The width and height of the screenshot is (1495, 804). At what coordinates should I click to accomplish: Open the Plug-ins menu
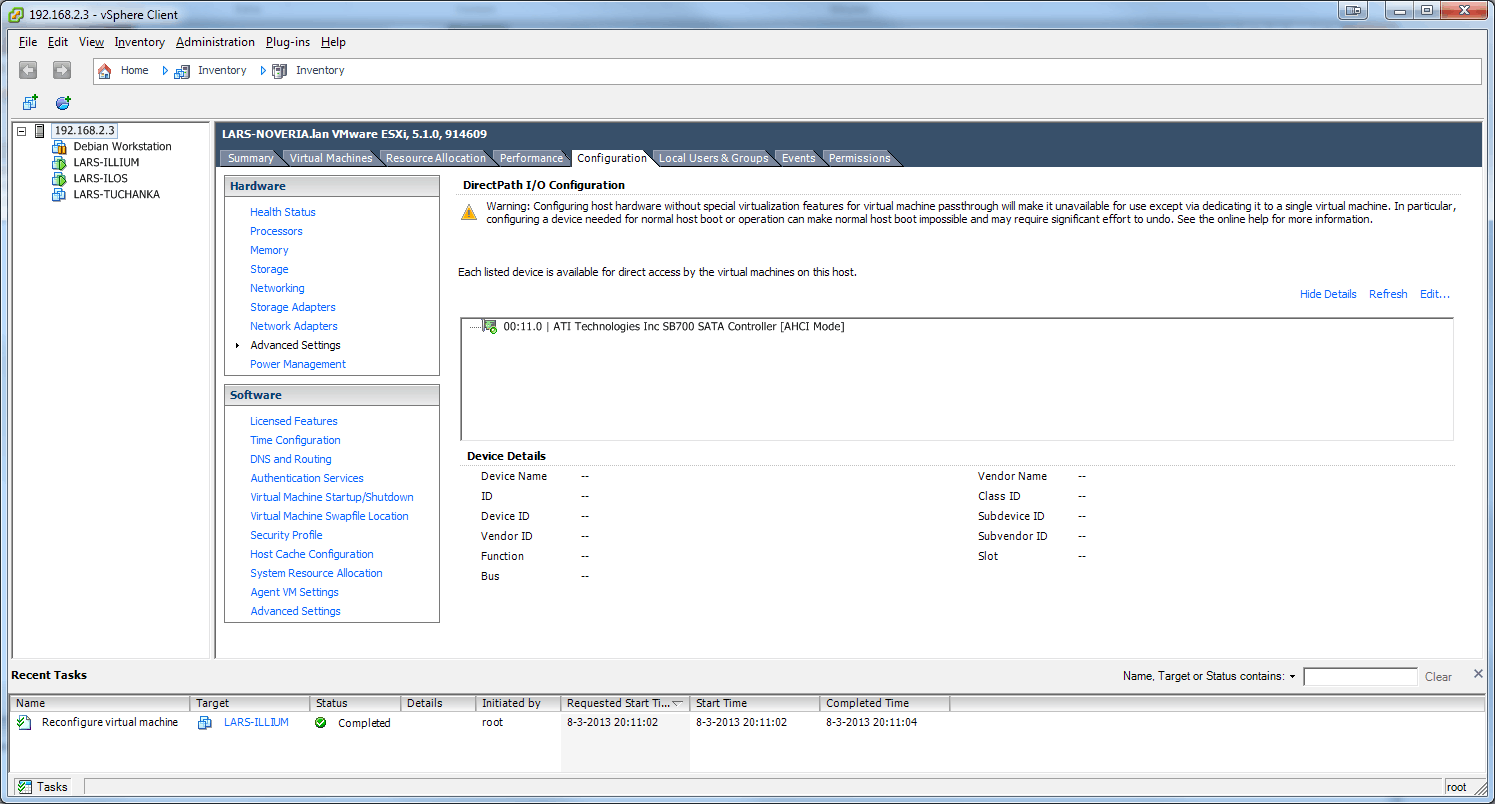288,42
